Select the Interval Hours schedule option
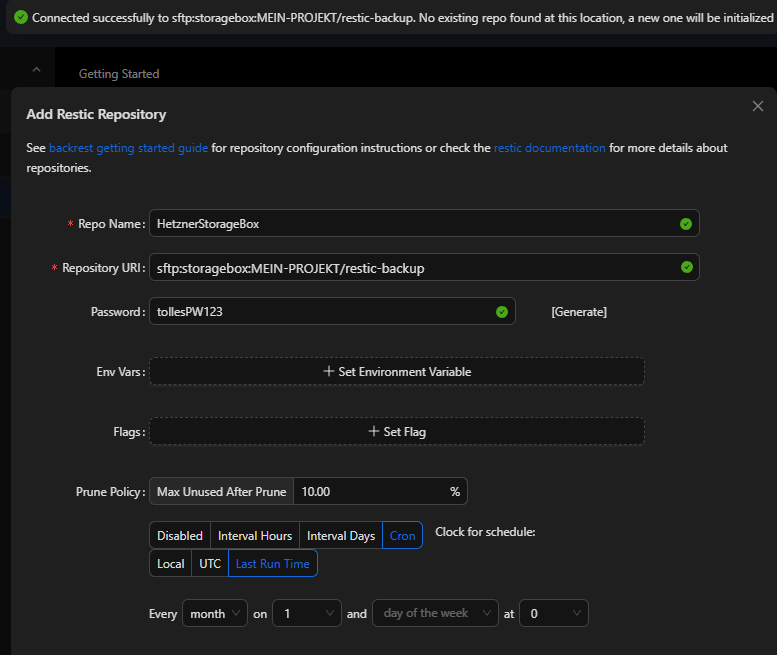 tap(255, 536)
